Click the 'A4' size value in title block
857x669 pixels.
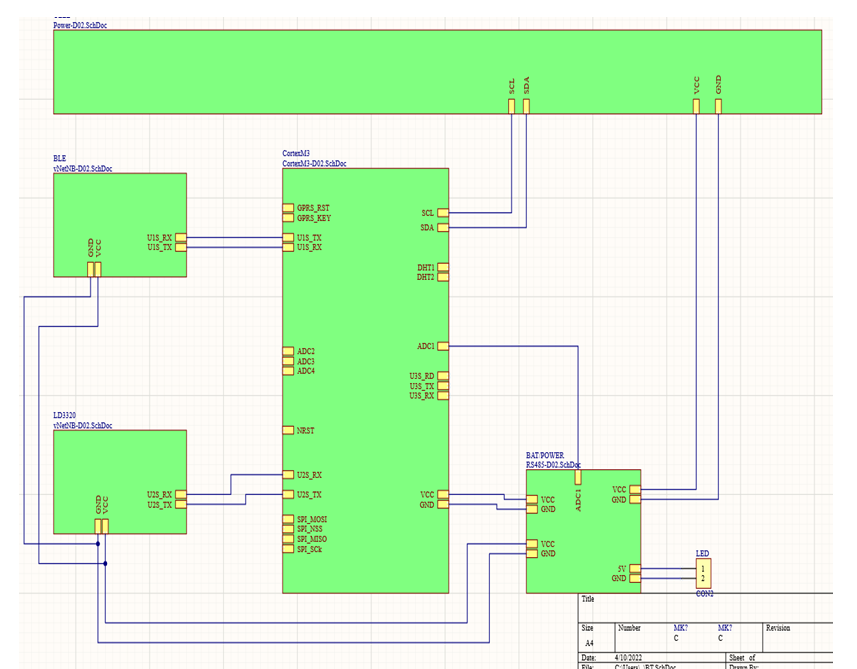[x=589, y=643]
